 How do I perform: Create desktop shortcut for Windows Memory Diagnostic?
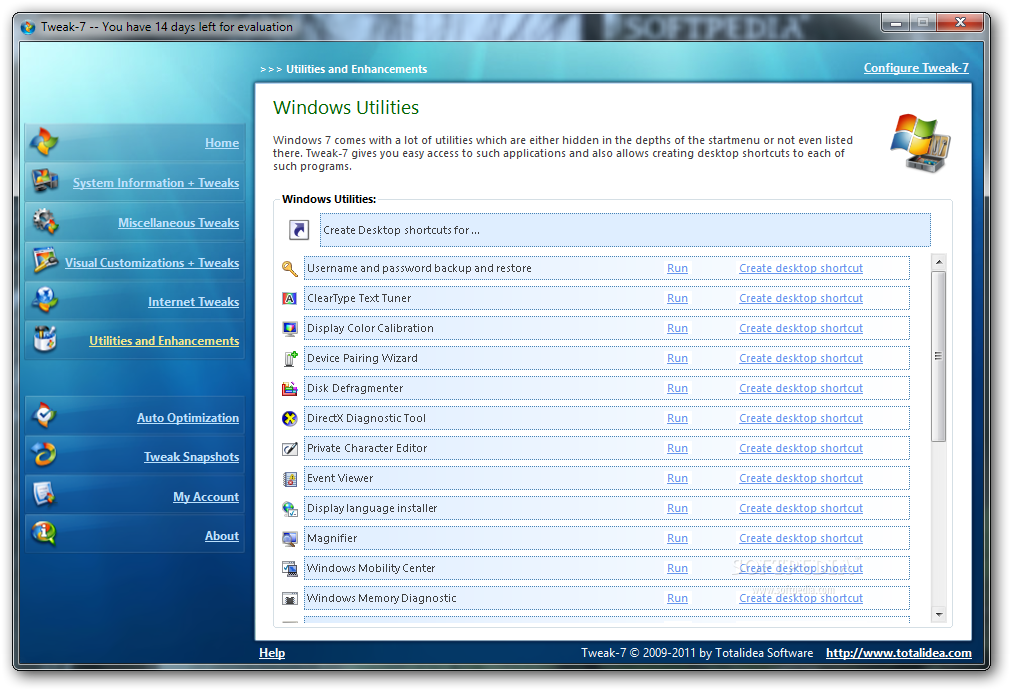[x=800, y=598]
